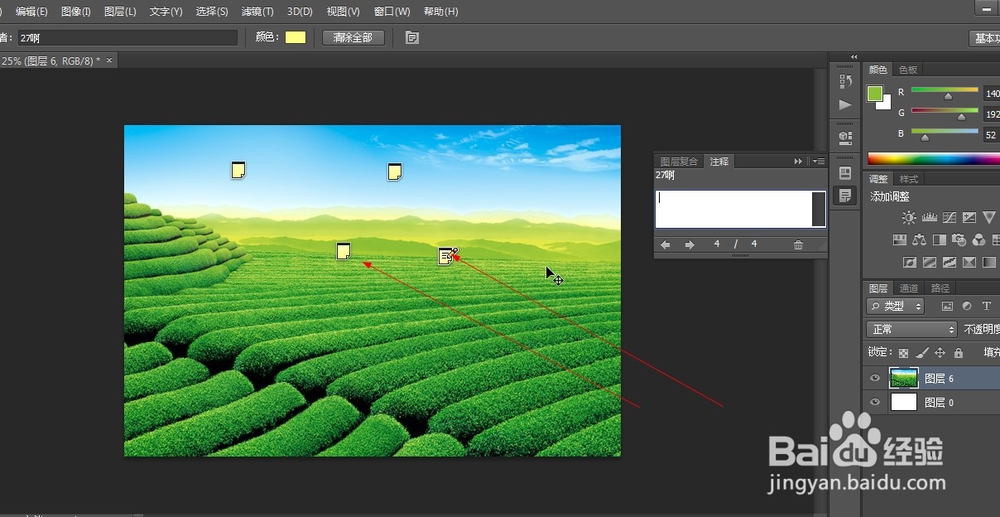Click the active note with pencil icon
Viewport: 1000px width, 517px height.
pyautogui.click(x=447, y=256)
